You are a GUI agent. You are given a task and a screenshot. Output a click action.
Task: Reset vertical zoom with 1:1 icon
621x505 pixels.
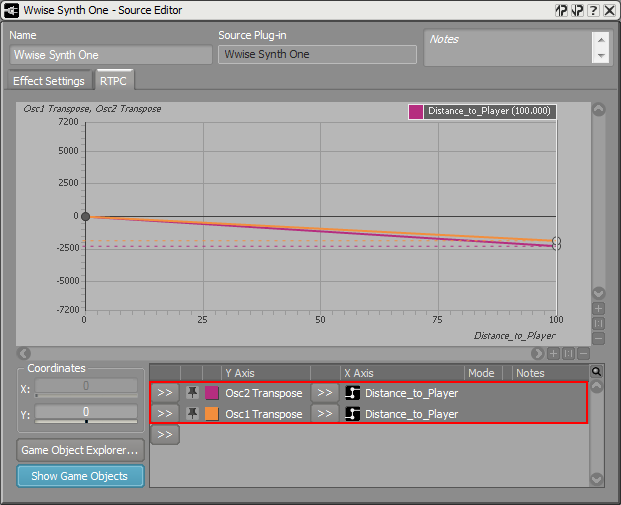(598, 324)
